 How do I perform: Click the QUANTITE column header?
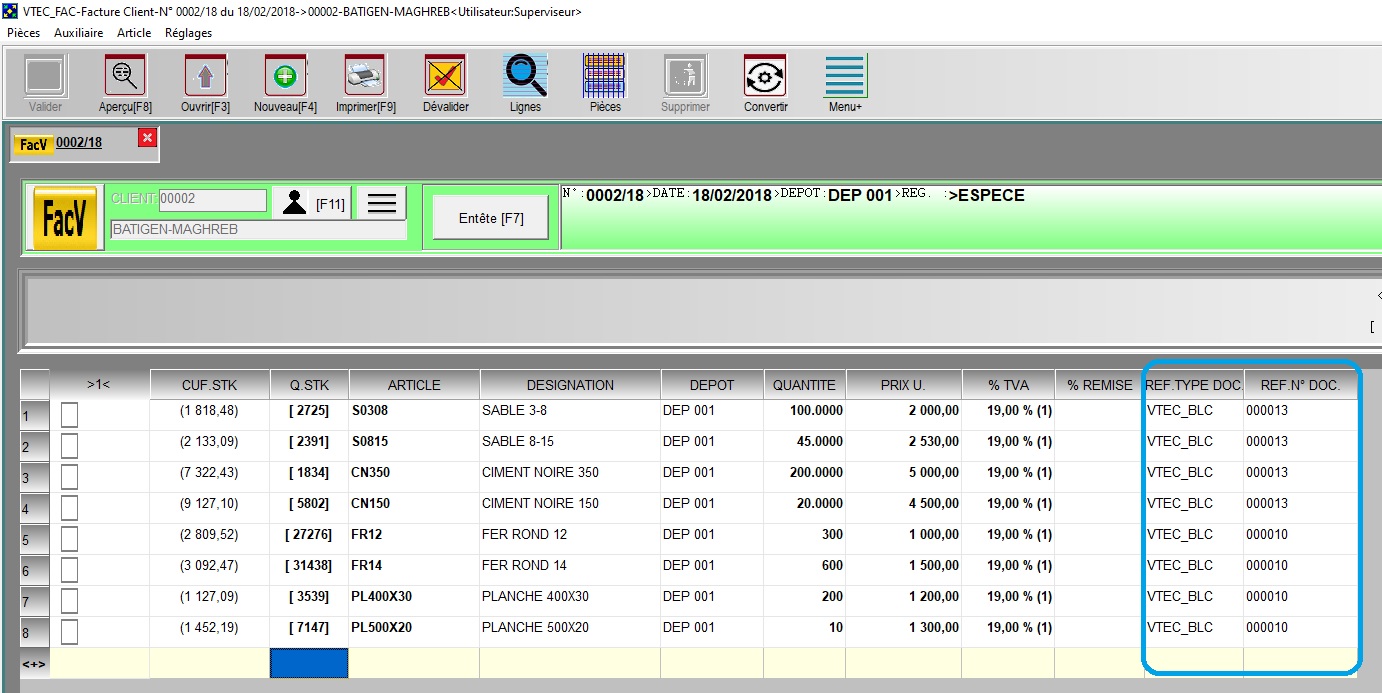tap(804, 384)
